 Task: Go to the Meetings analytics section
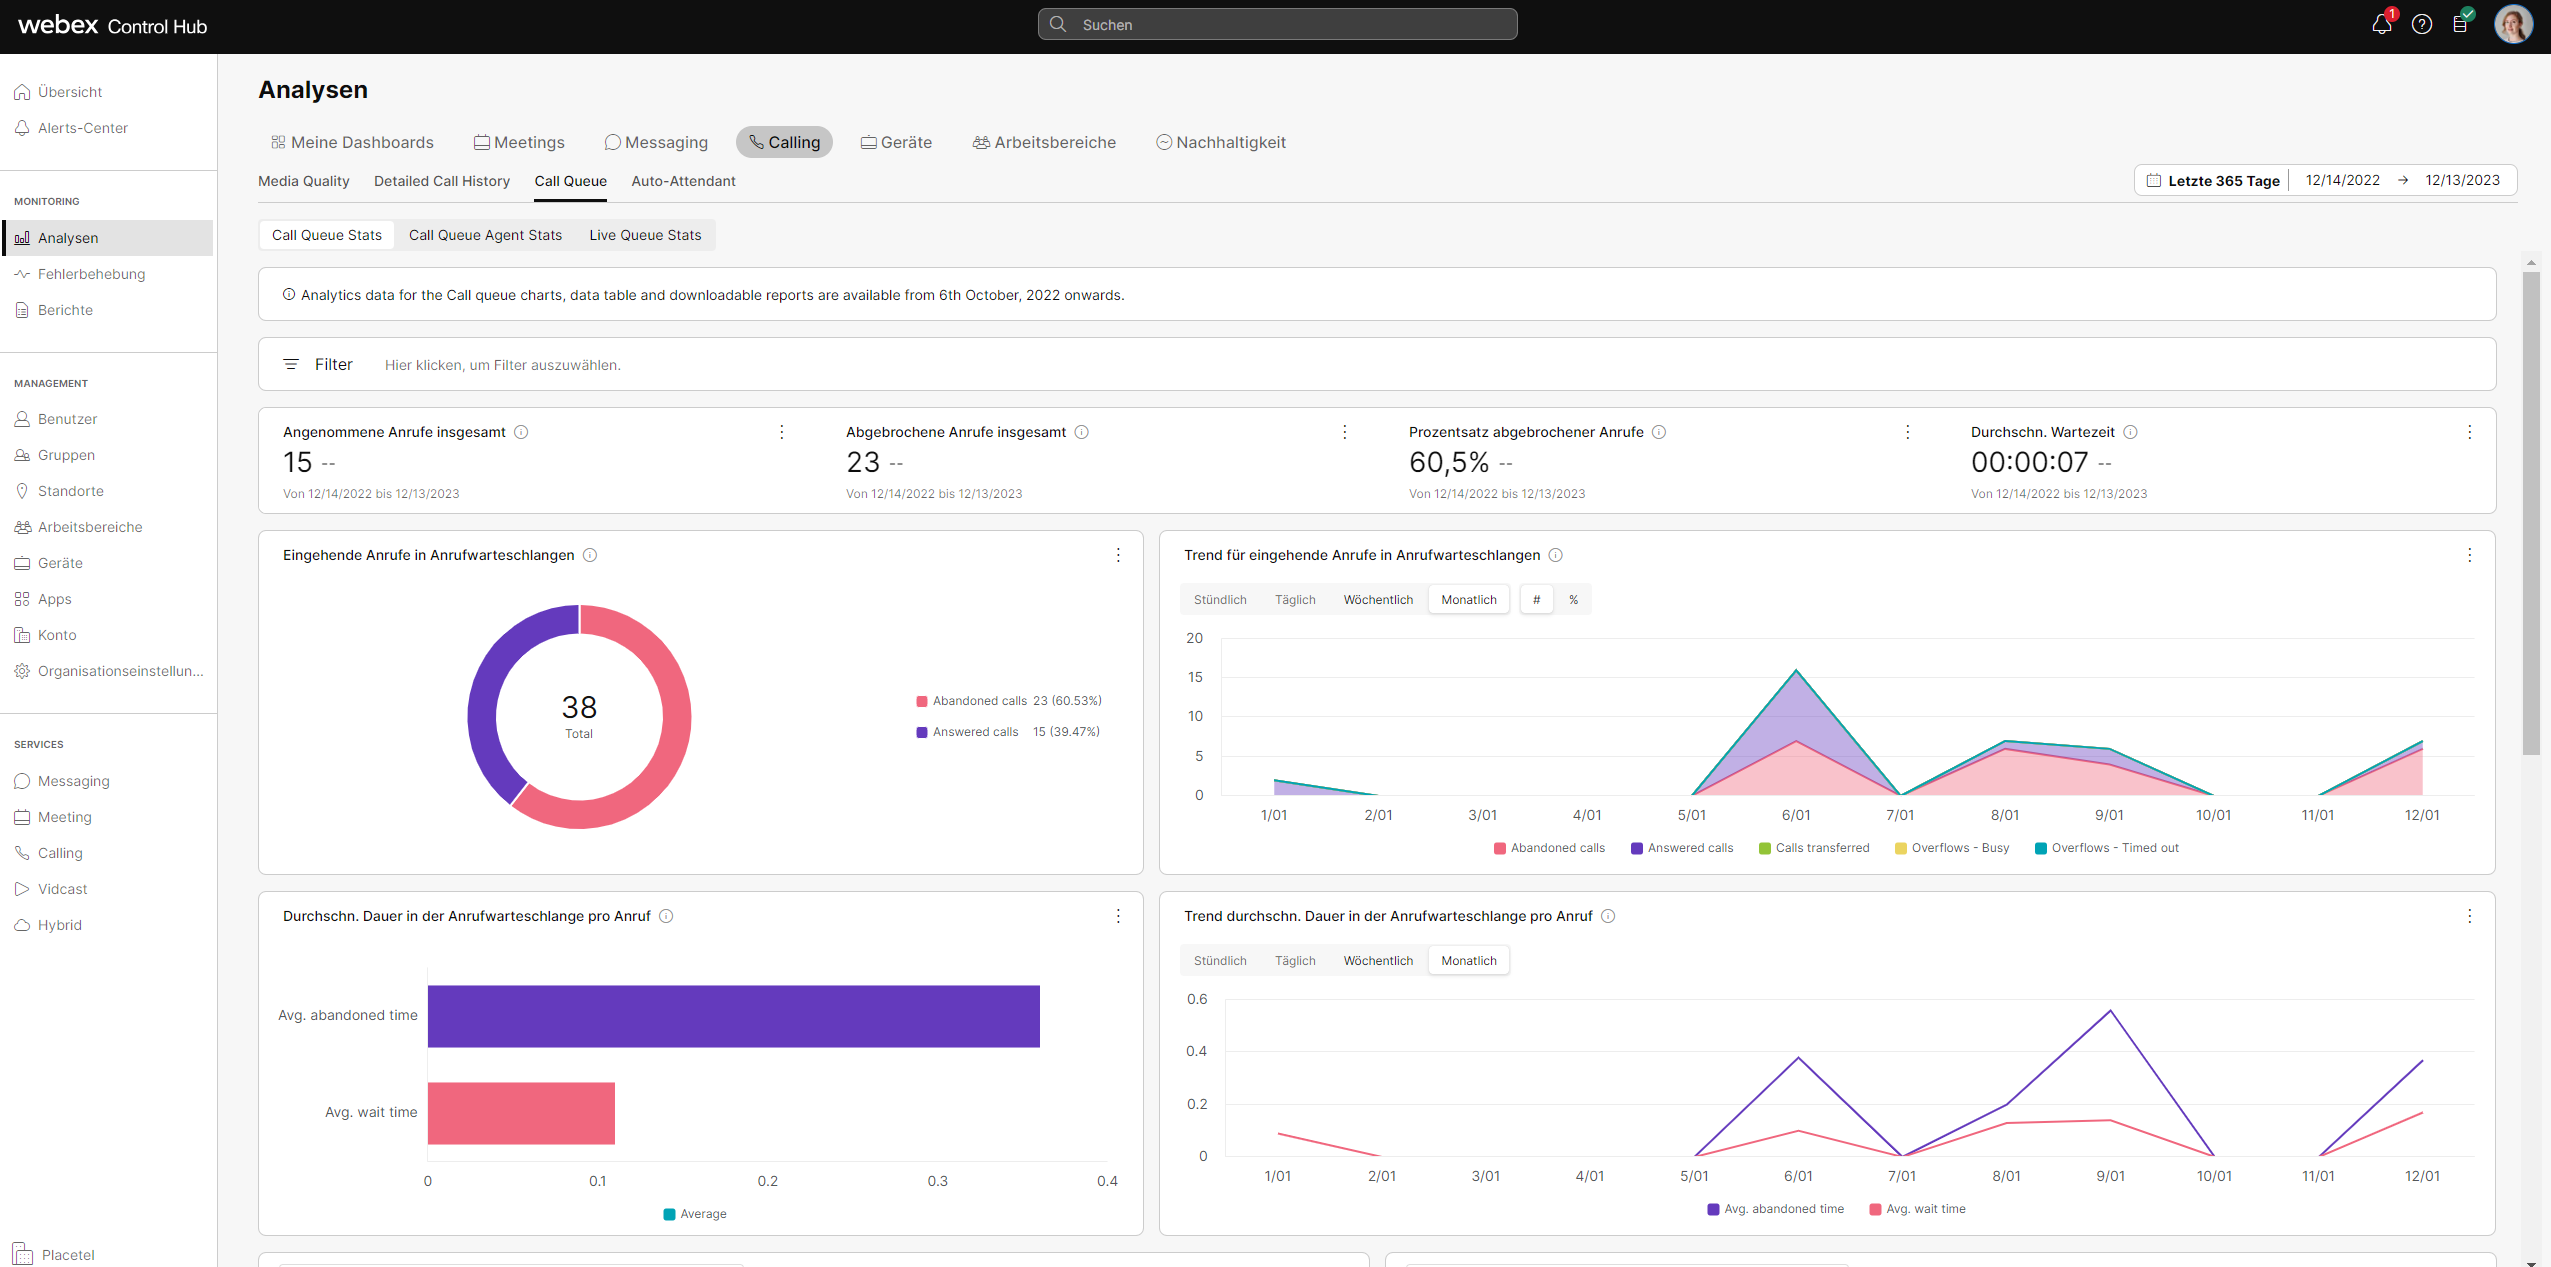click(519, 142)
